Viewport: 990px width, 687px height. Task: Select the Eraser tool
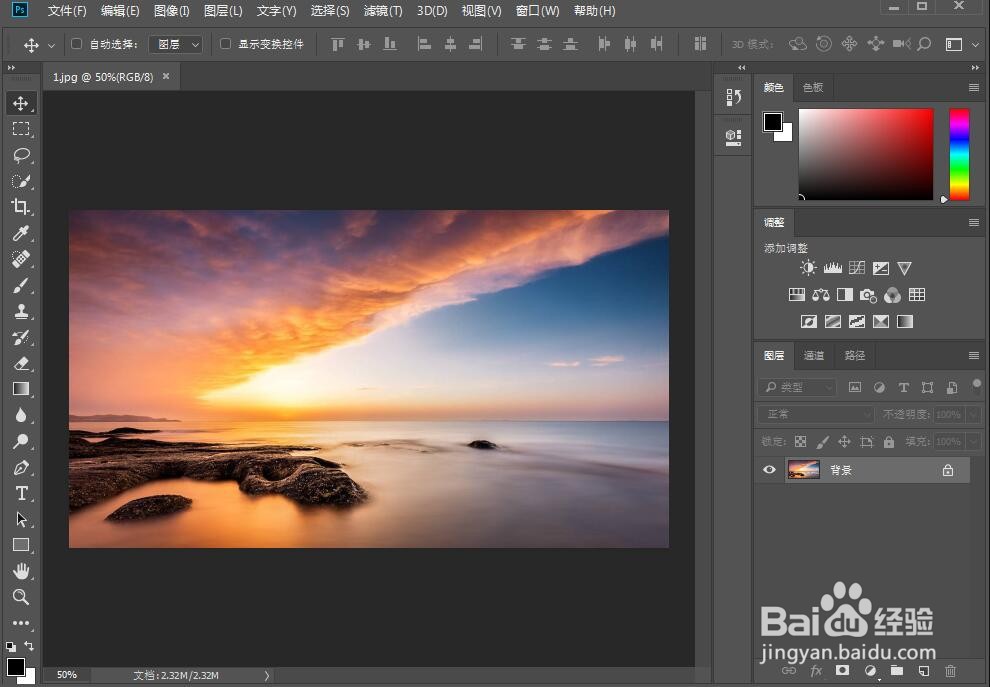pyautogui.click(x=21, y=363)
